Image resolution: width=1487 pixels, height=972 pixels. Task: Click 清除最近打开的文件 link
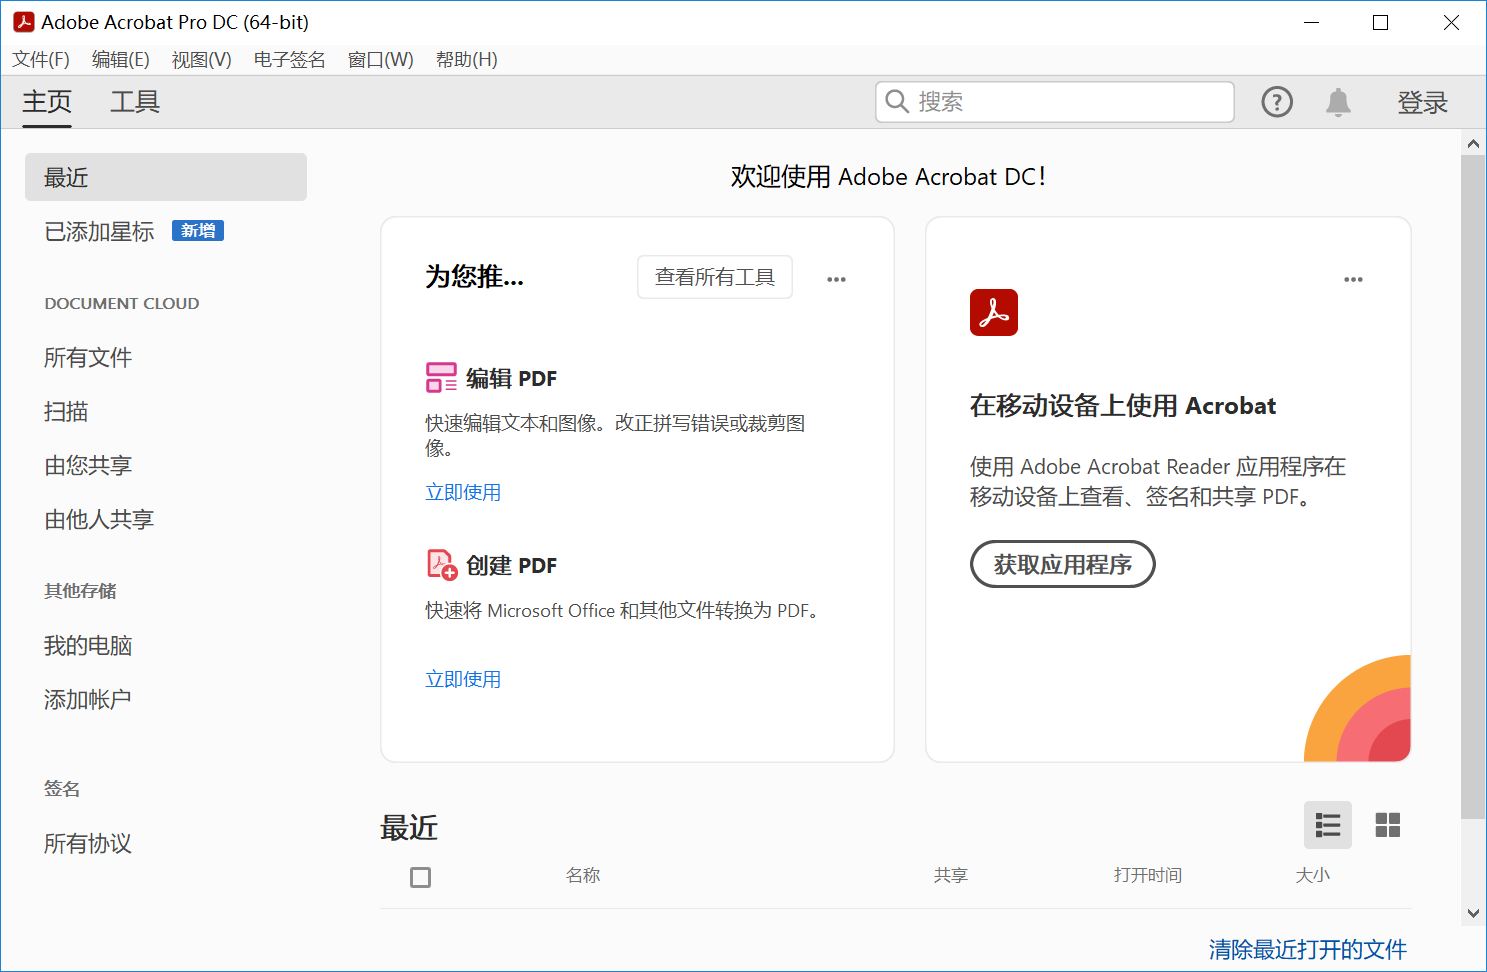tap(1307, 949)
